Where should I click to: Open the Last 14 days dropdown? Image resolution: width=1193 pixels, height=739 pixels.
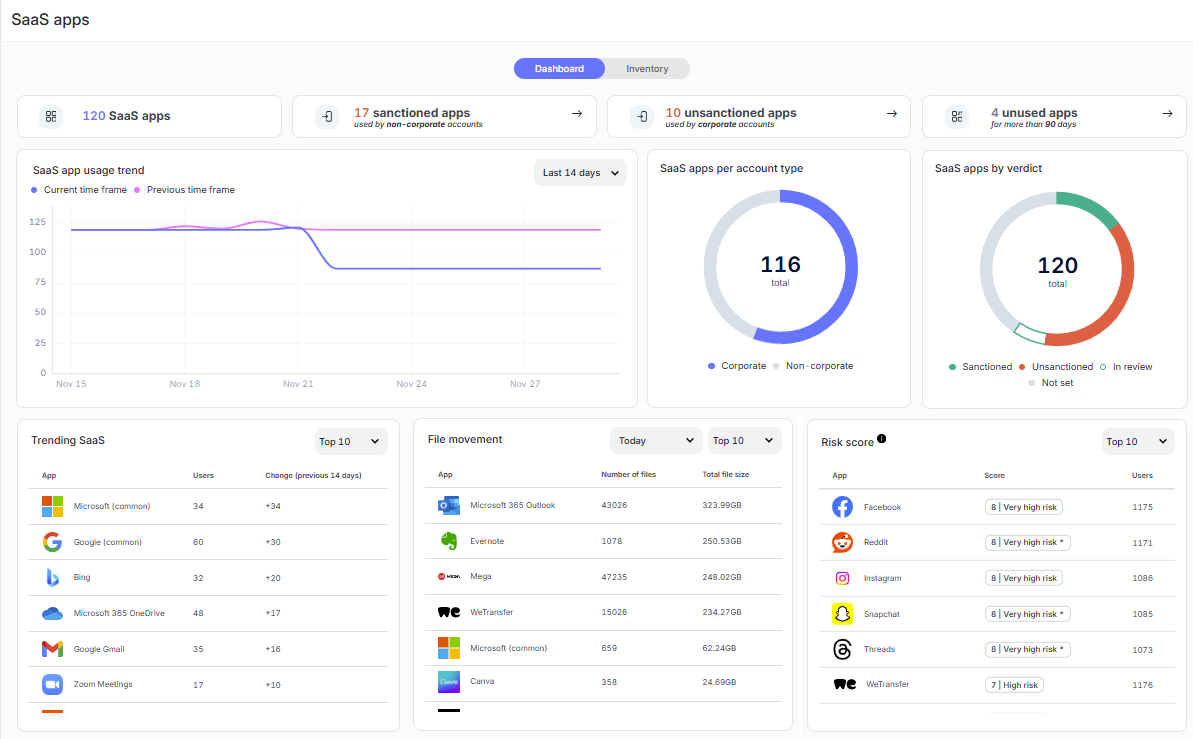click(x=580, y=173)
